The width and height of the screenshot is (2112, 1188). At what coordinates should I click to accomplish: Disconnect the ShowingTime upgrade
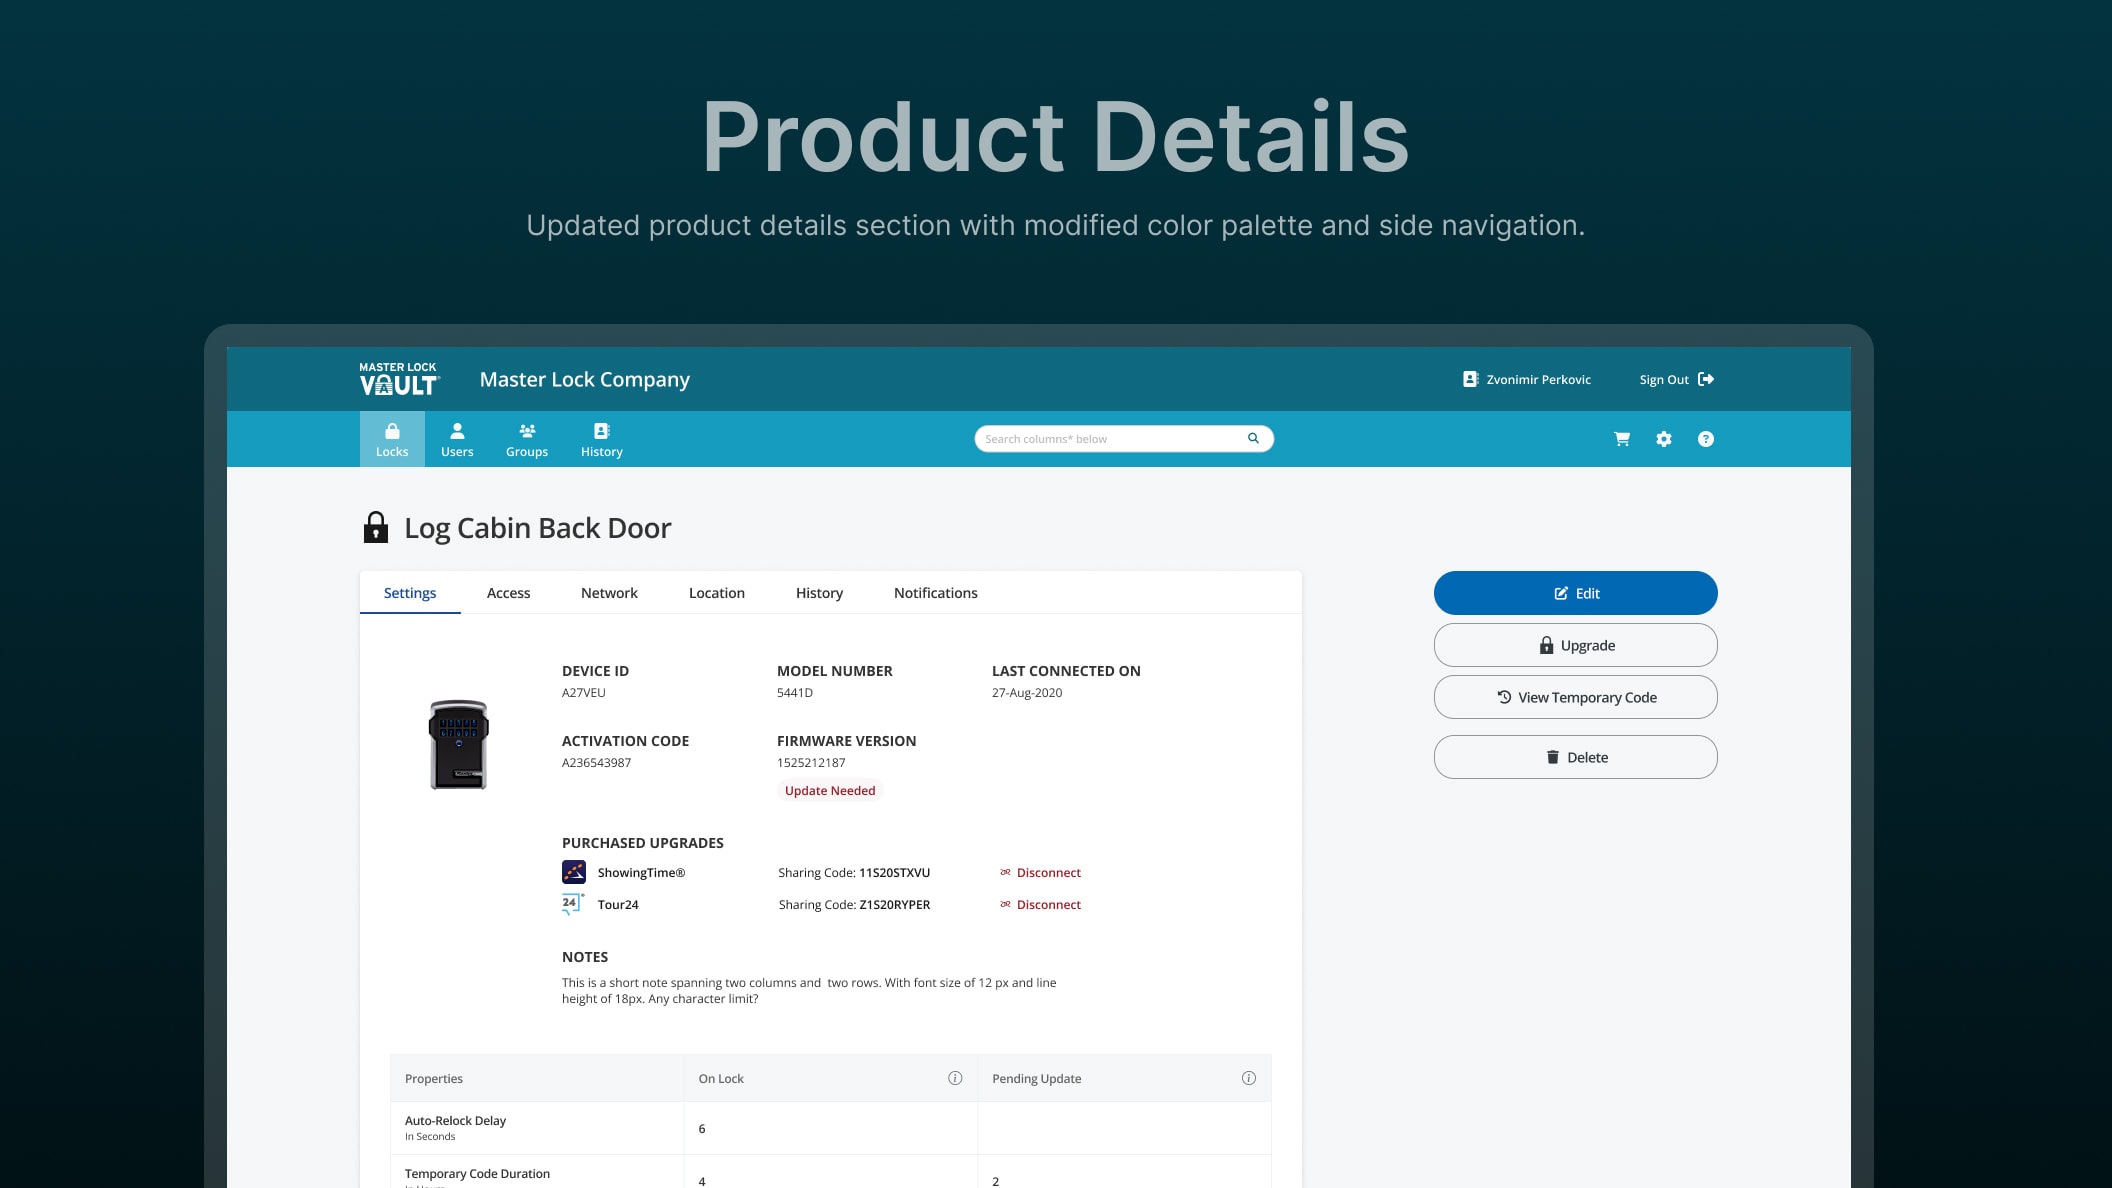[1040, 872]
